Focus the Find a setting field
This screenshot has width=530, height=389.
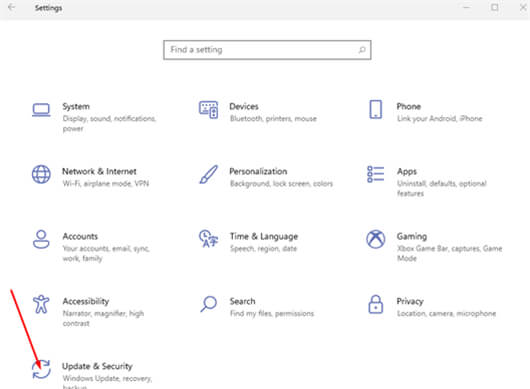(267, 50)
